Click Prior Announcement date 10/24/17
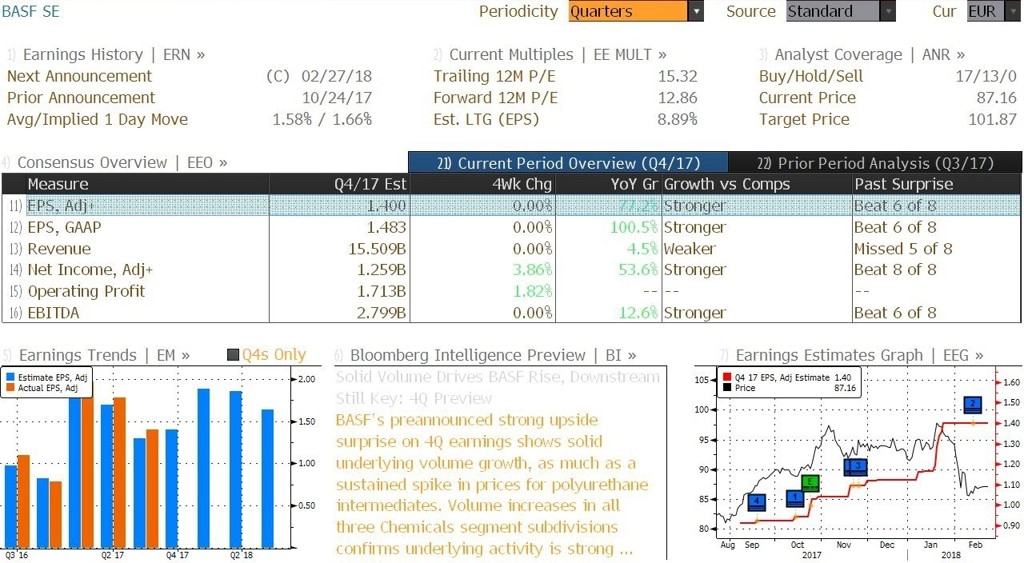Screen dimensions: 1024x563 tap(336, 97)
